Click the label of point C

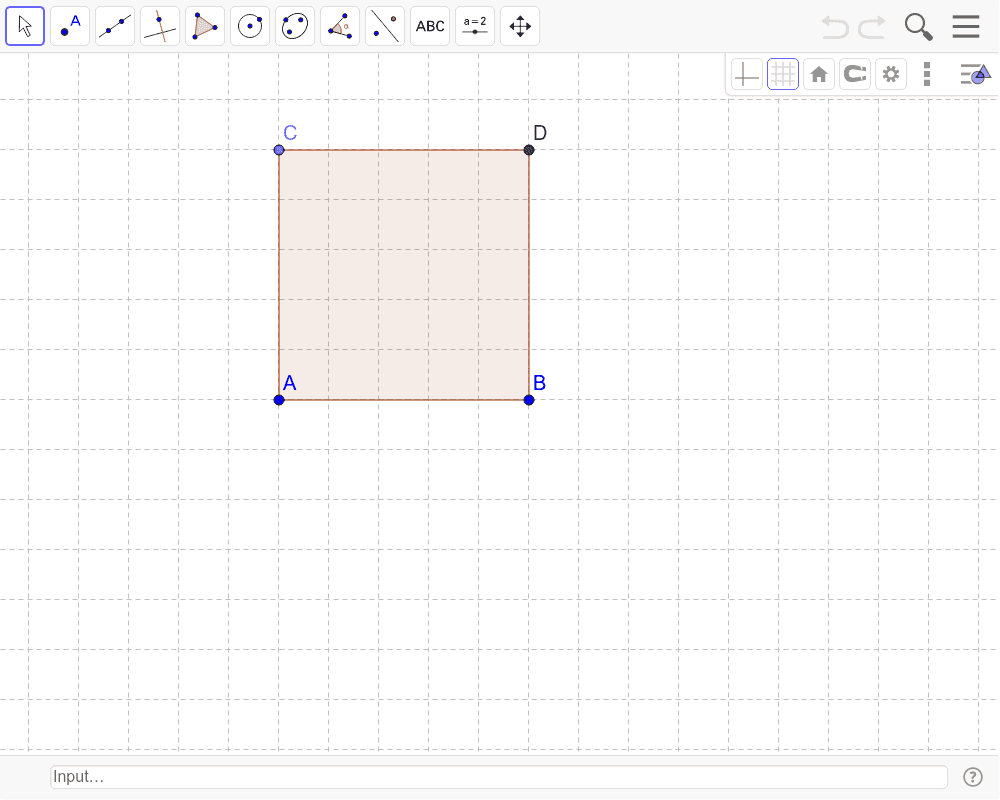pyautogui.click(x=290, y=133)
